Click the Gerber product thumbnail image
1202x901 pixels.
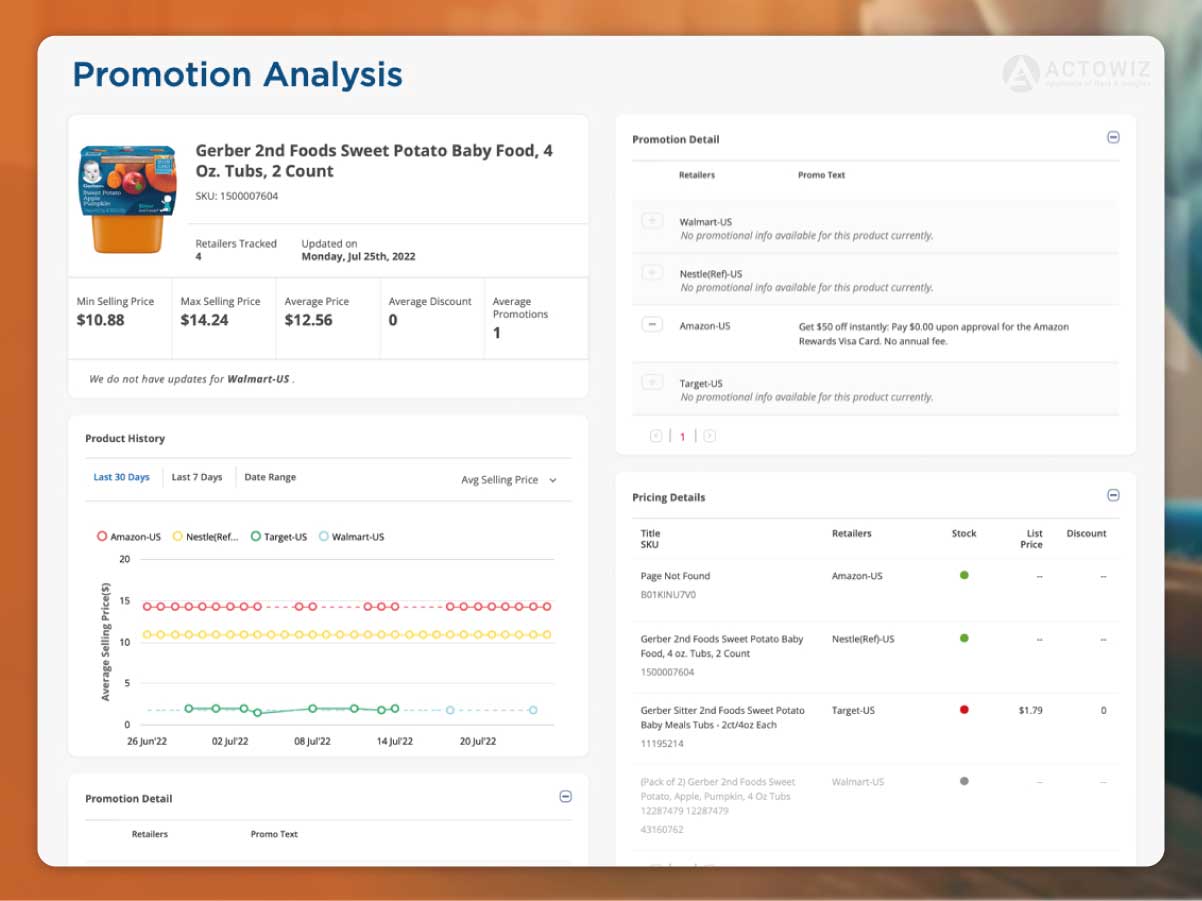[x=128, y=197]
